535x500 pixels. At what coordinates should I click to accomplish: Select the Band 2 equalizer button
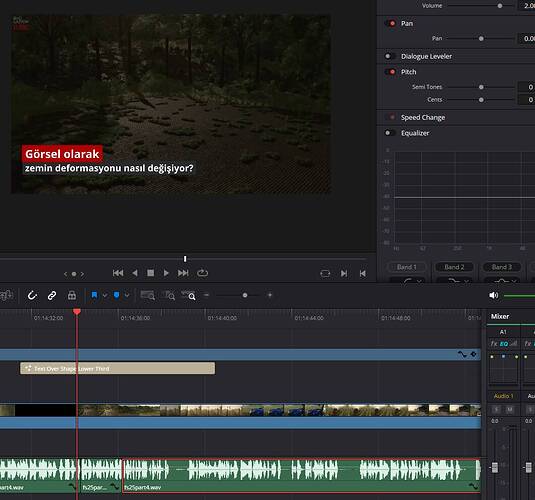click(454, 267)
